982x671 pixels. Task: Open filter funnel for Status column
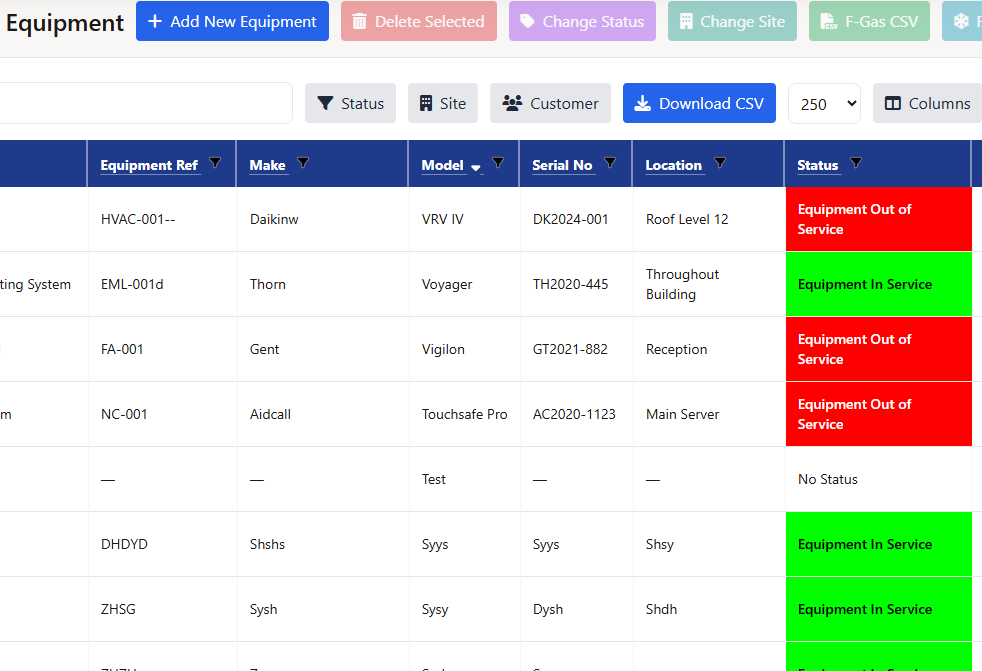856,163
